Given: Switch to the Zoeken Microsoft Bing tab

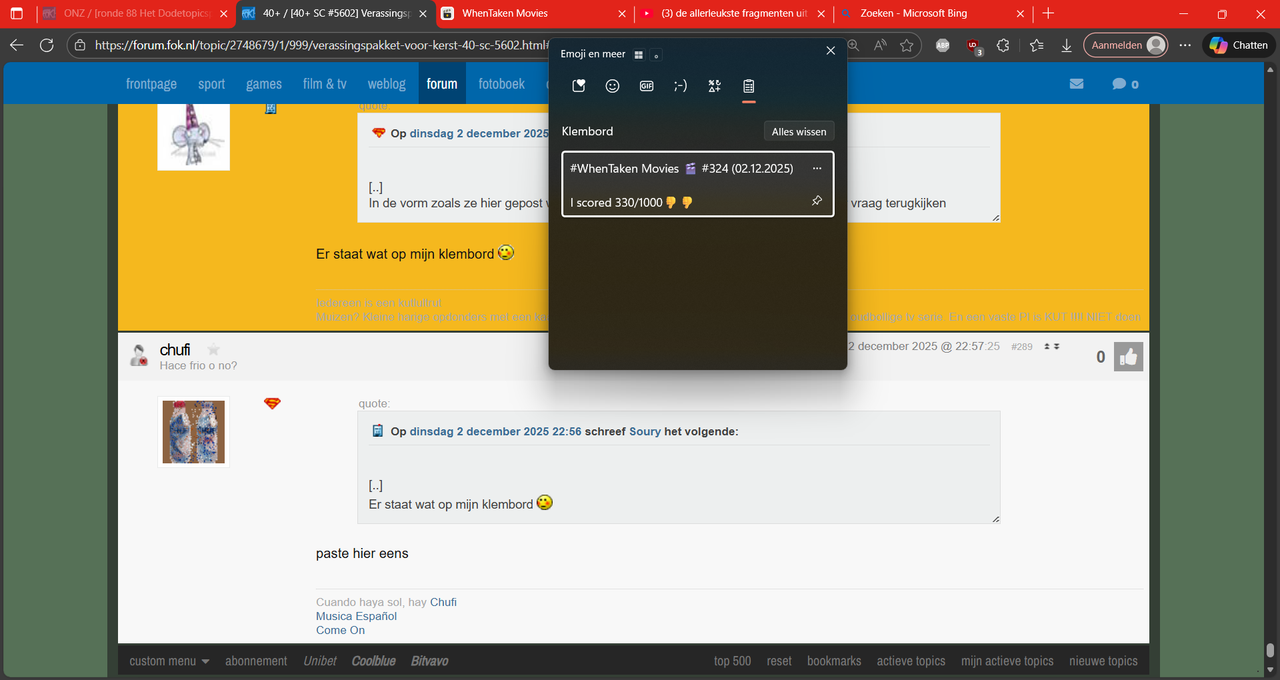Looking at the screenshot, I should click(934, 14).
